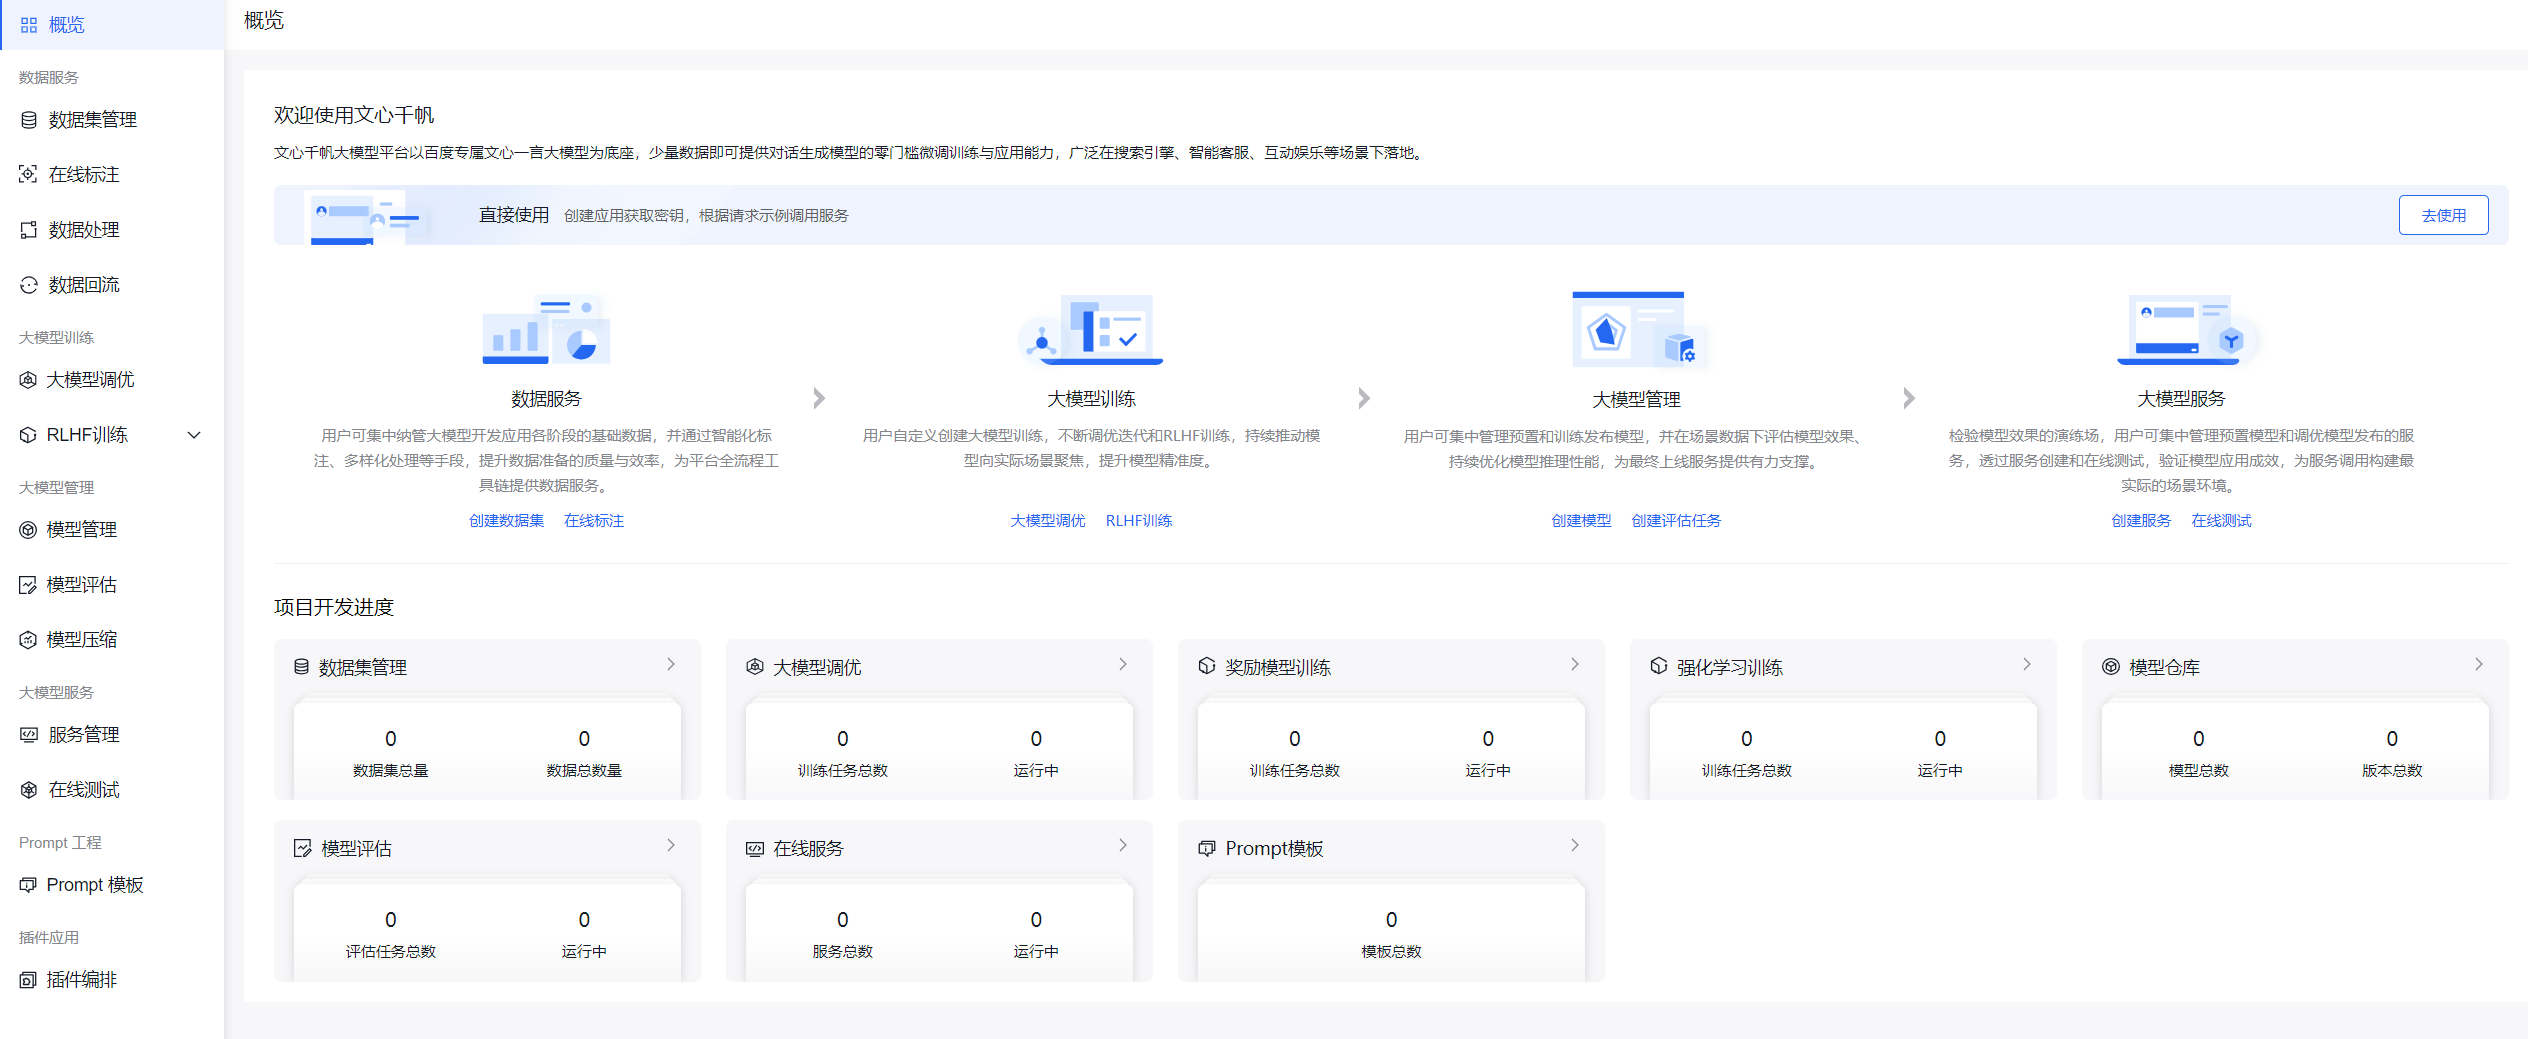
Task: Click the 大模型调优 link under 大模型训练
Action: pos(1048,521)
